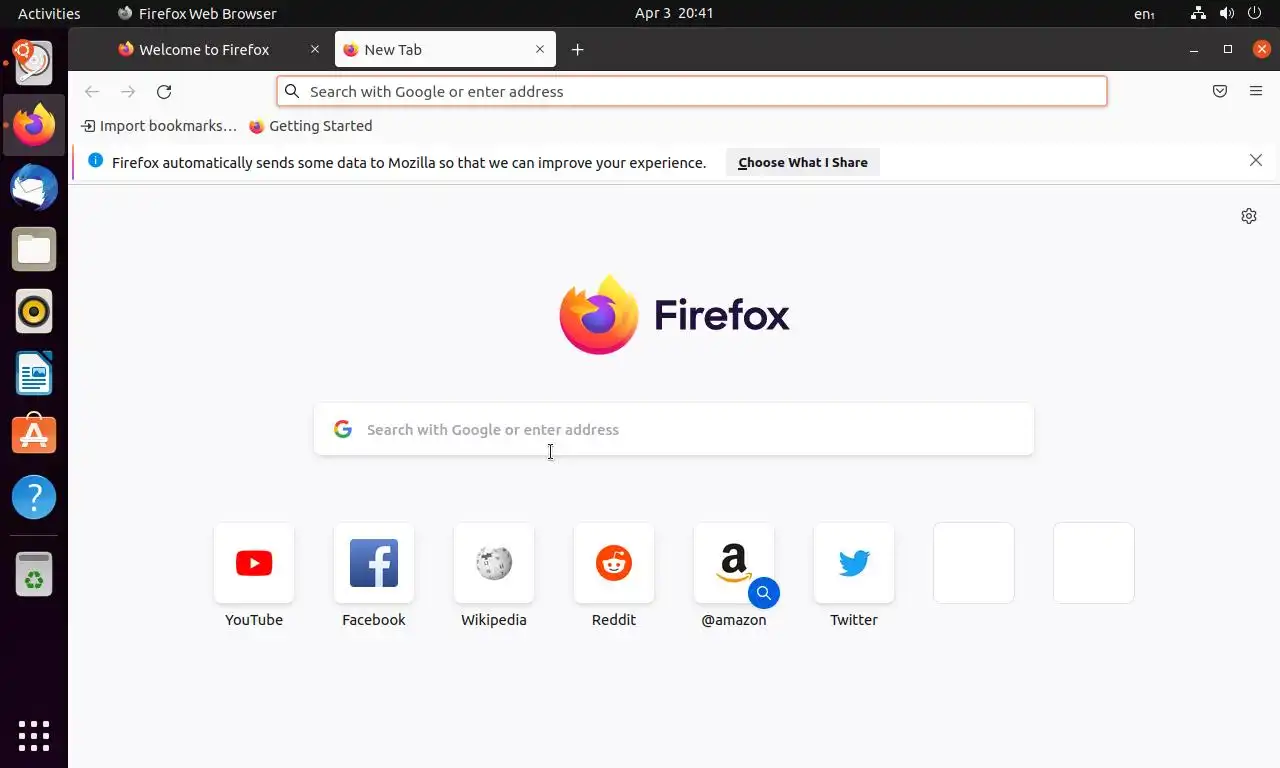Switch to Welcome to Firefox tab
The width and height of the screenshot is (1280, 768).
point(204,50)
